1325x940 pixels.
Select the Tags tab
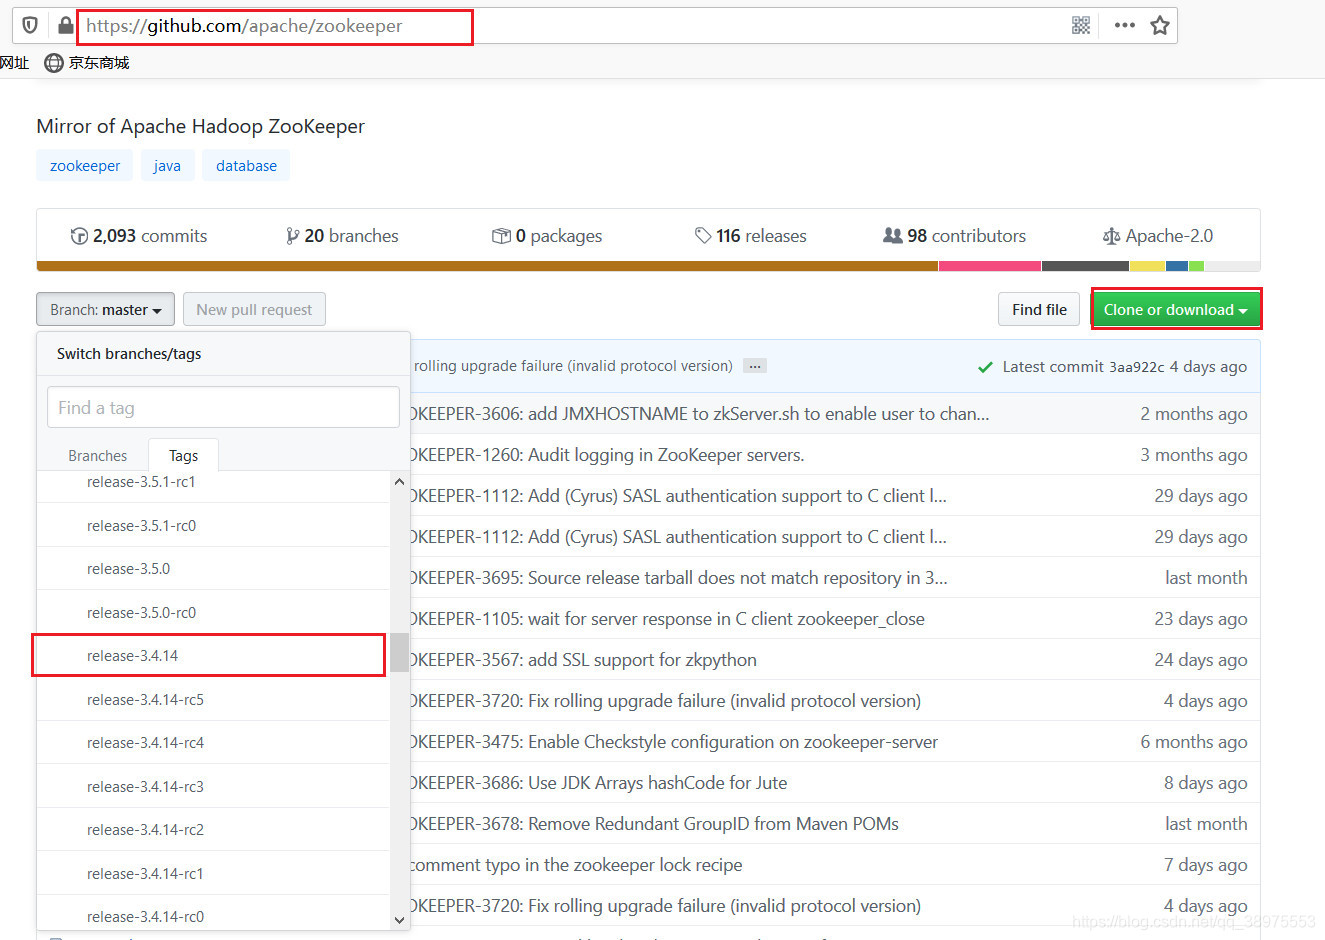coord(184,455)
